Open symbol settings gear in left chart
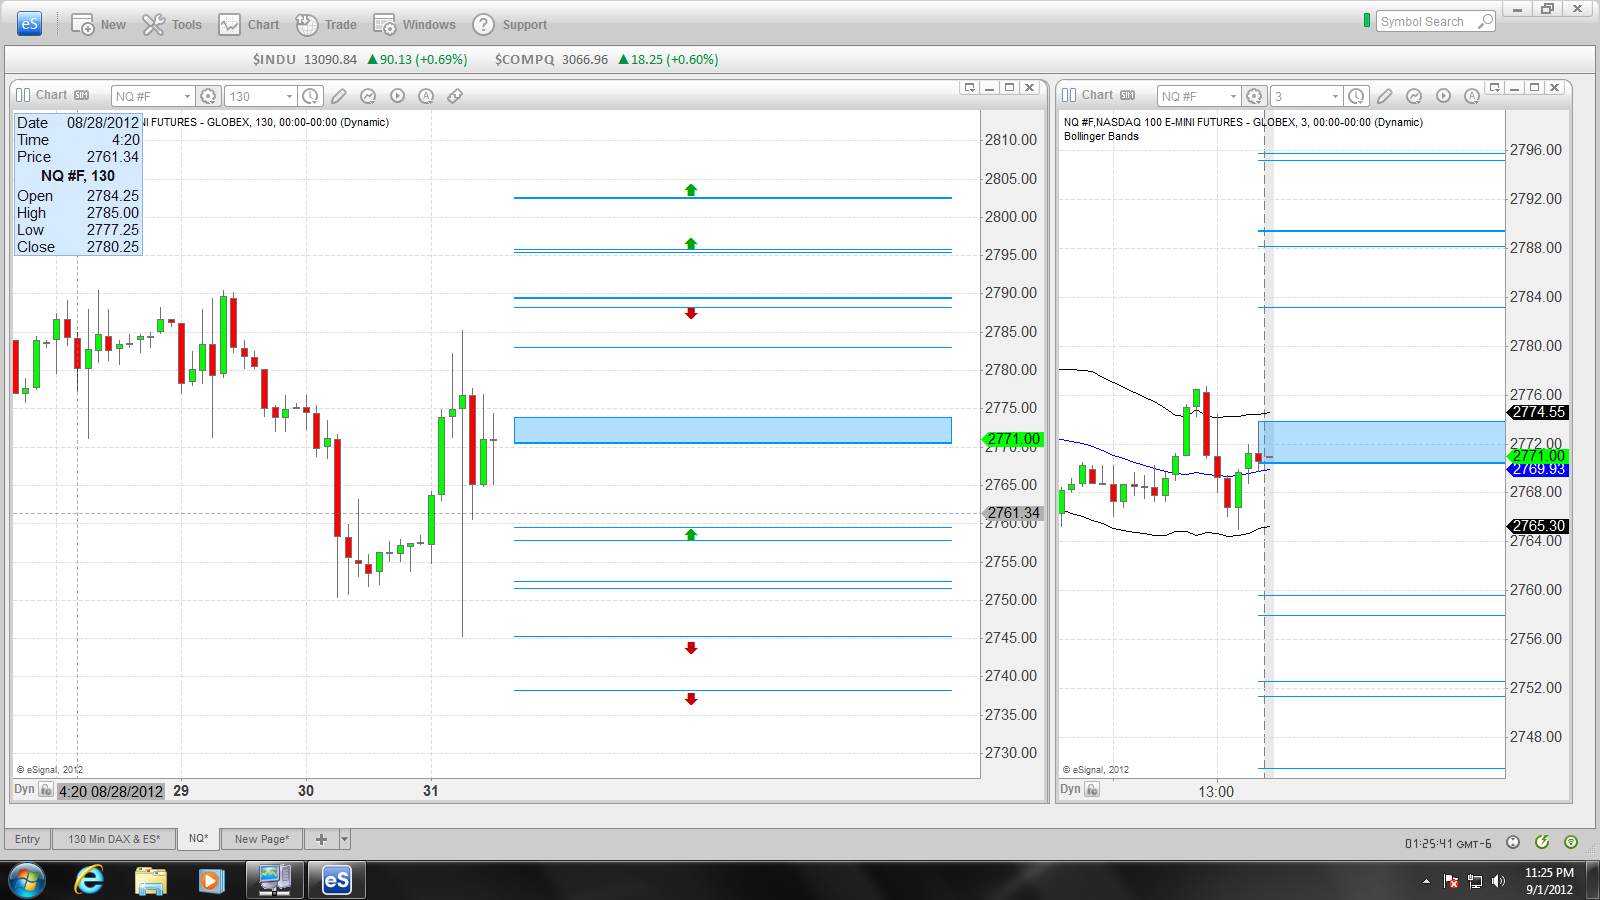 point(208,96)
